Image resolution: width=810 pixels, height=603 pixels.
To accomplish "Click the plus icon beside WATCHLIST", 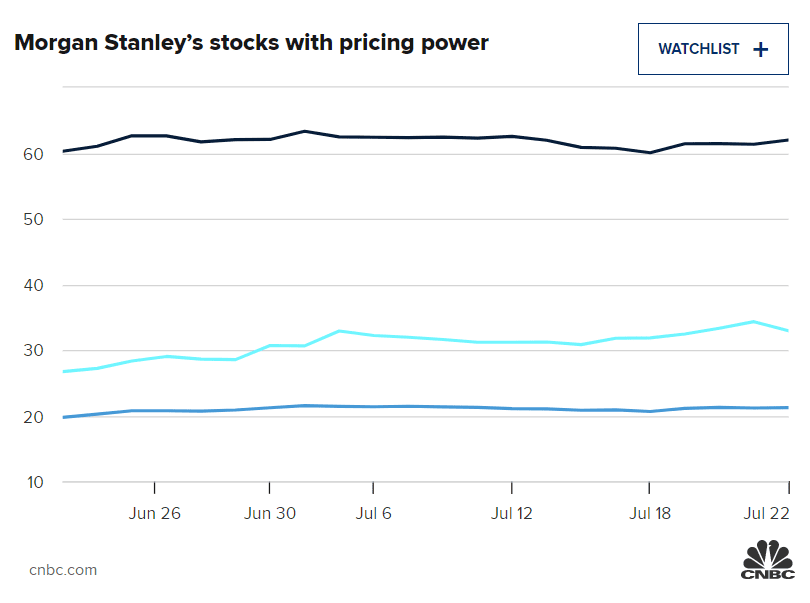I will click(761, 49).
